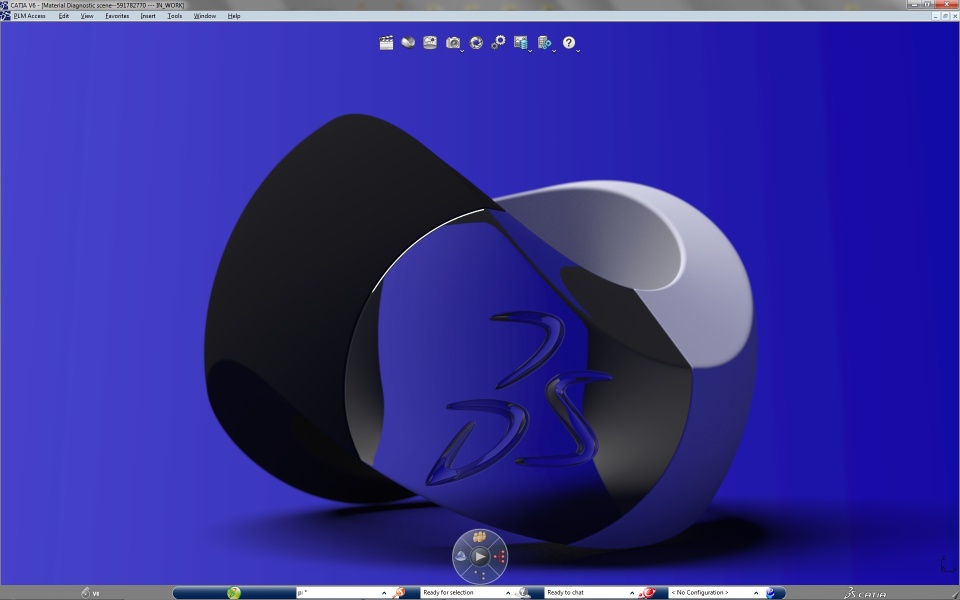
Task: Click the 3DS logo on the rendered model
Action: pyautogui.click(x=517, y=398)
